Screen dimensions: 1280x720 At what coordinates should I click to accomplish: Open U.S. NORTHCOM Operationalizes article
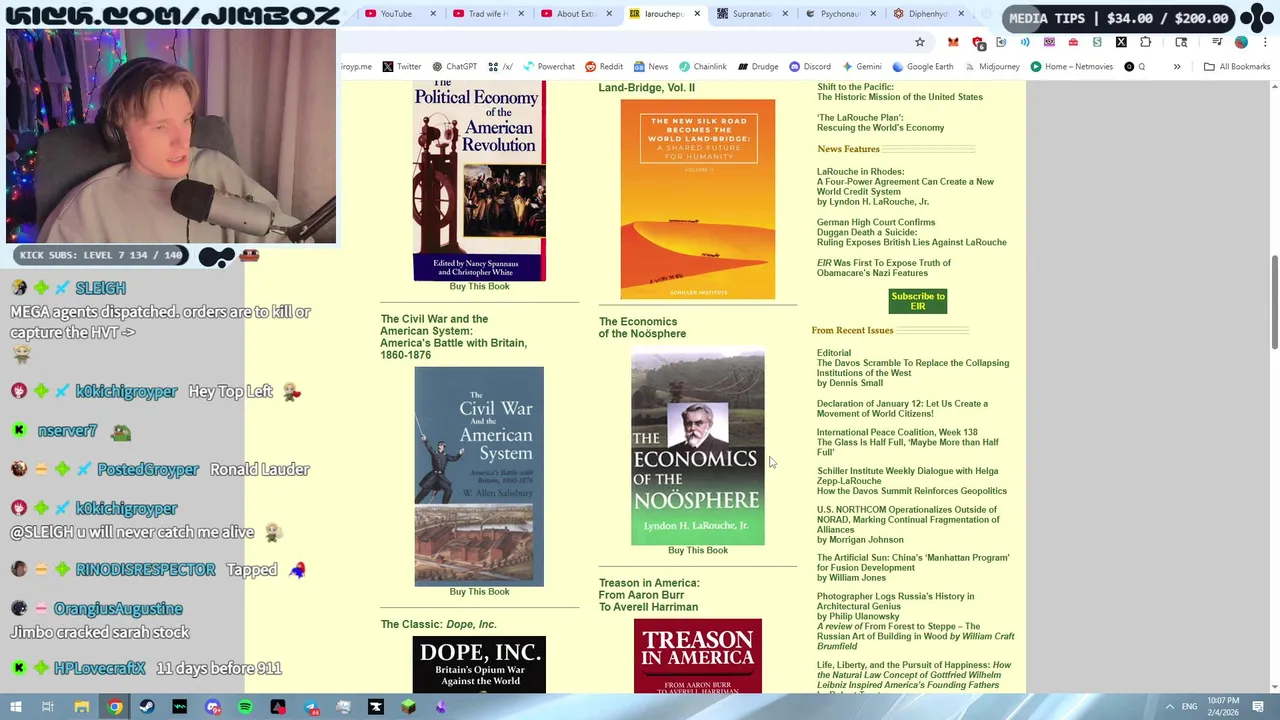pos(908,520)
